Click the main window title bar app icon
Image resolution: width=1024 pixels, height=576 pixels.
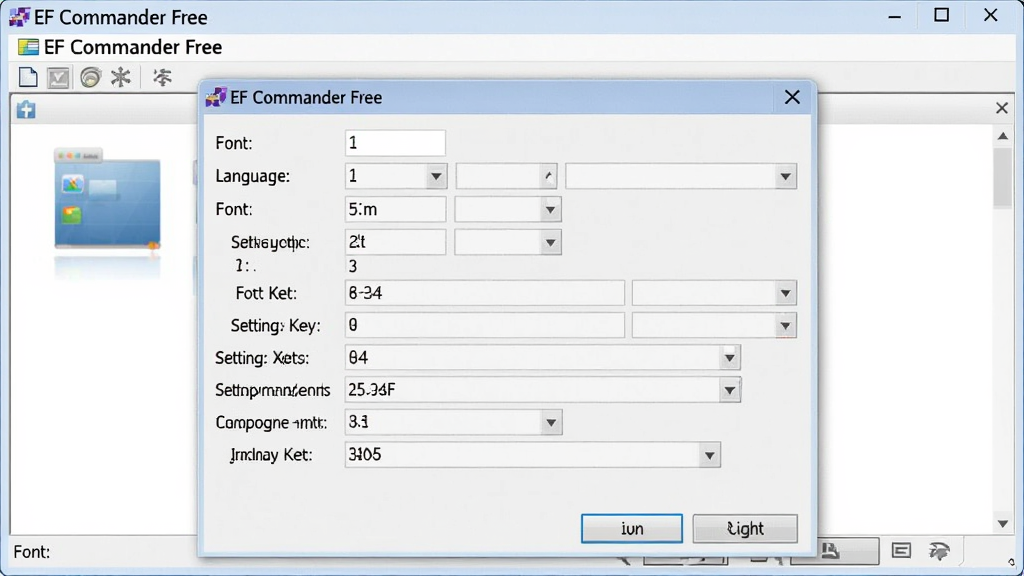point(20,17)
